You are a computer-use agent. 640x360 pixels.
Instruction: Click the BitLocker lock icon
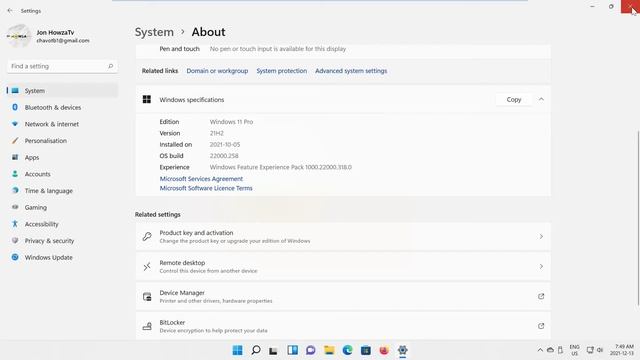(147, 326)
